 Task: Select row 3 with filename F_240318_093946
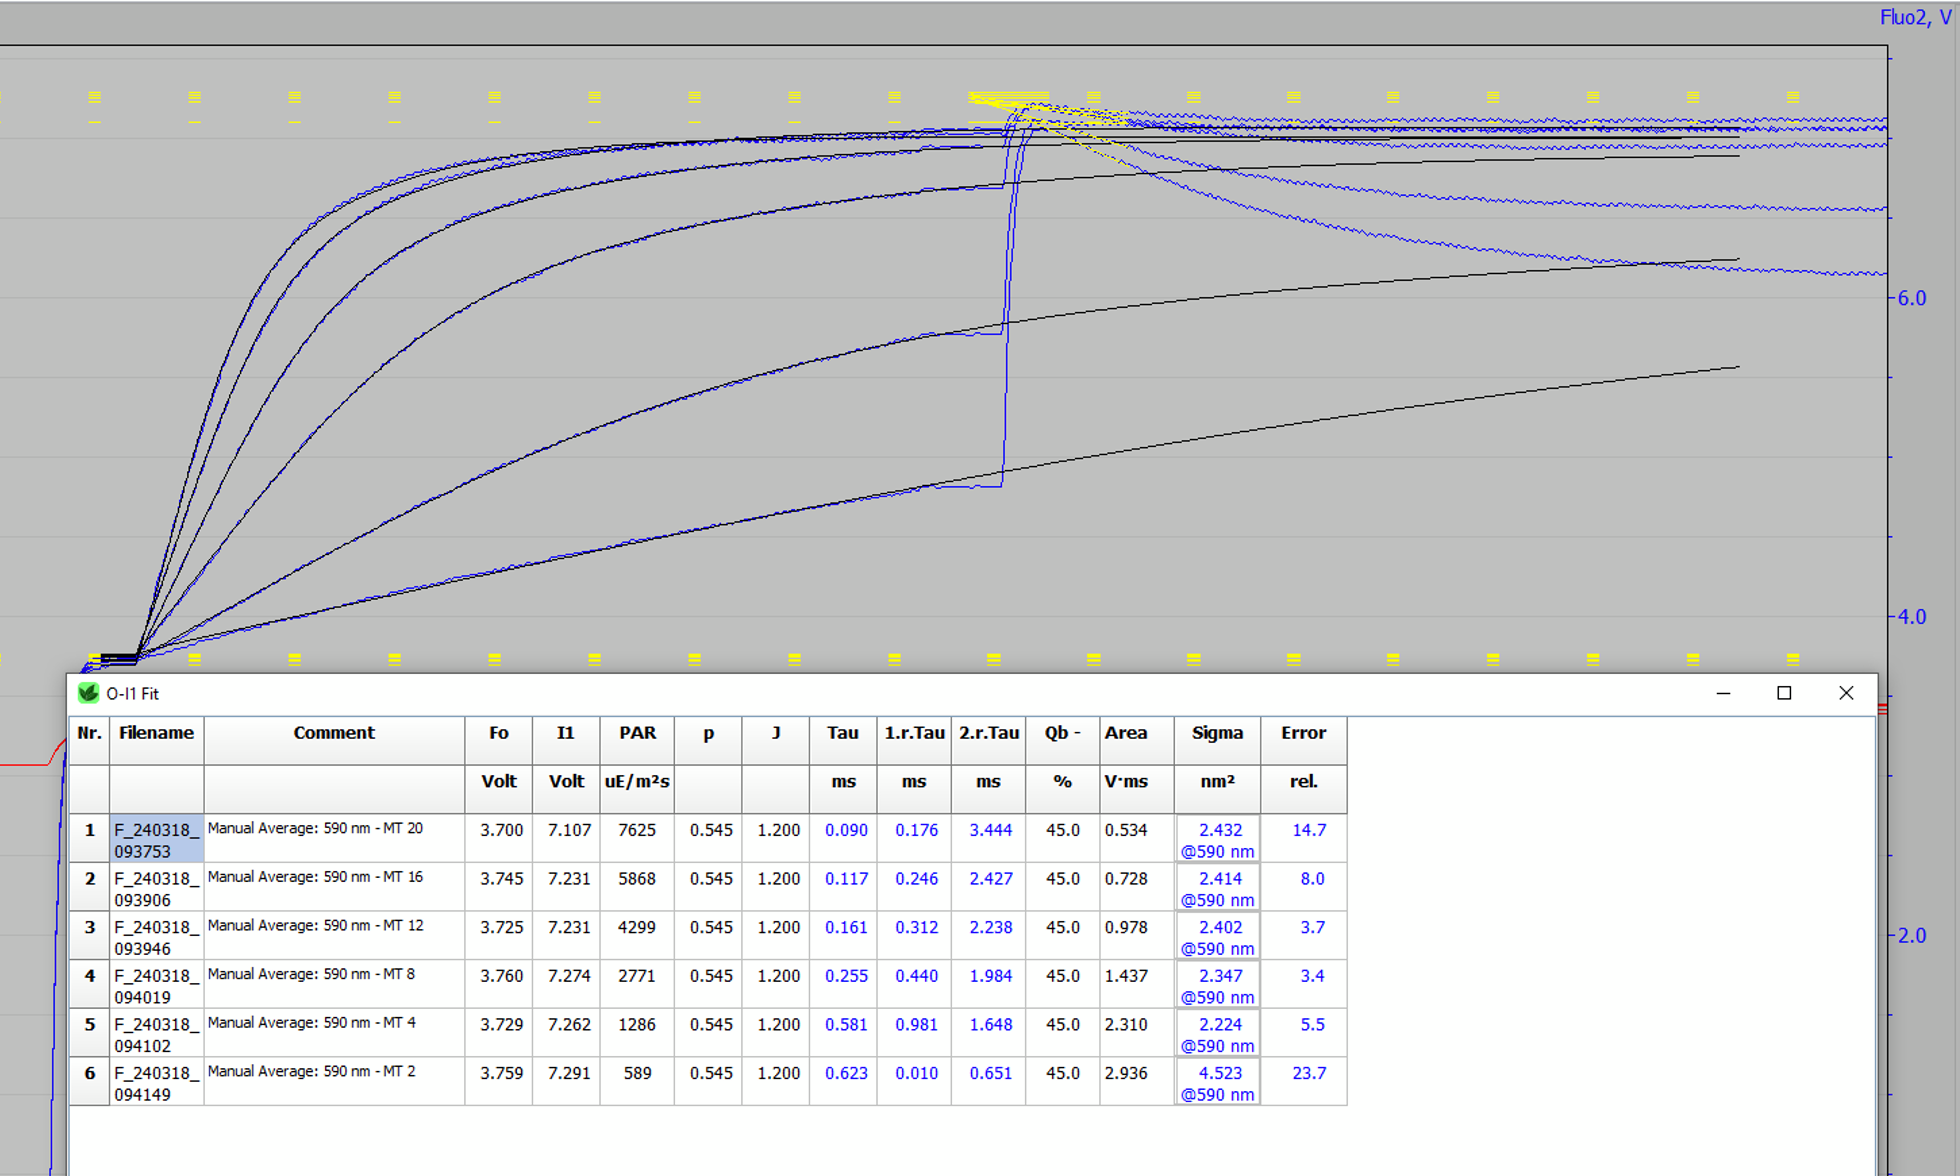point(156,936)
